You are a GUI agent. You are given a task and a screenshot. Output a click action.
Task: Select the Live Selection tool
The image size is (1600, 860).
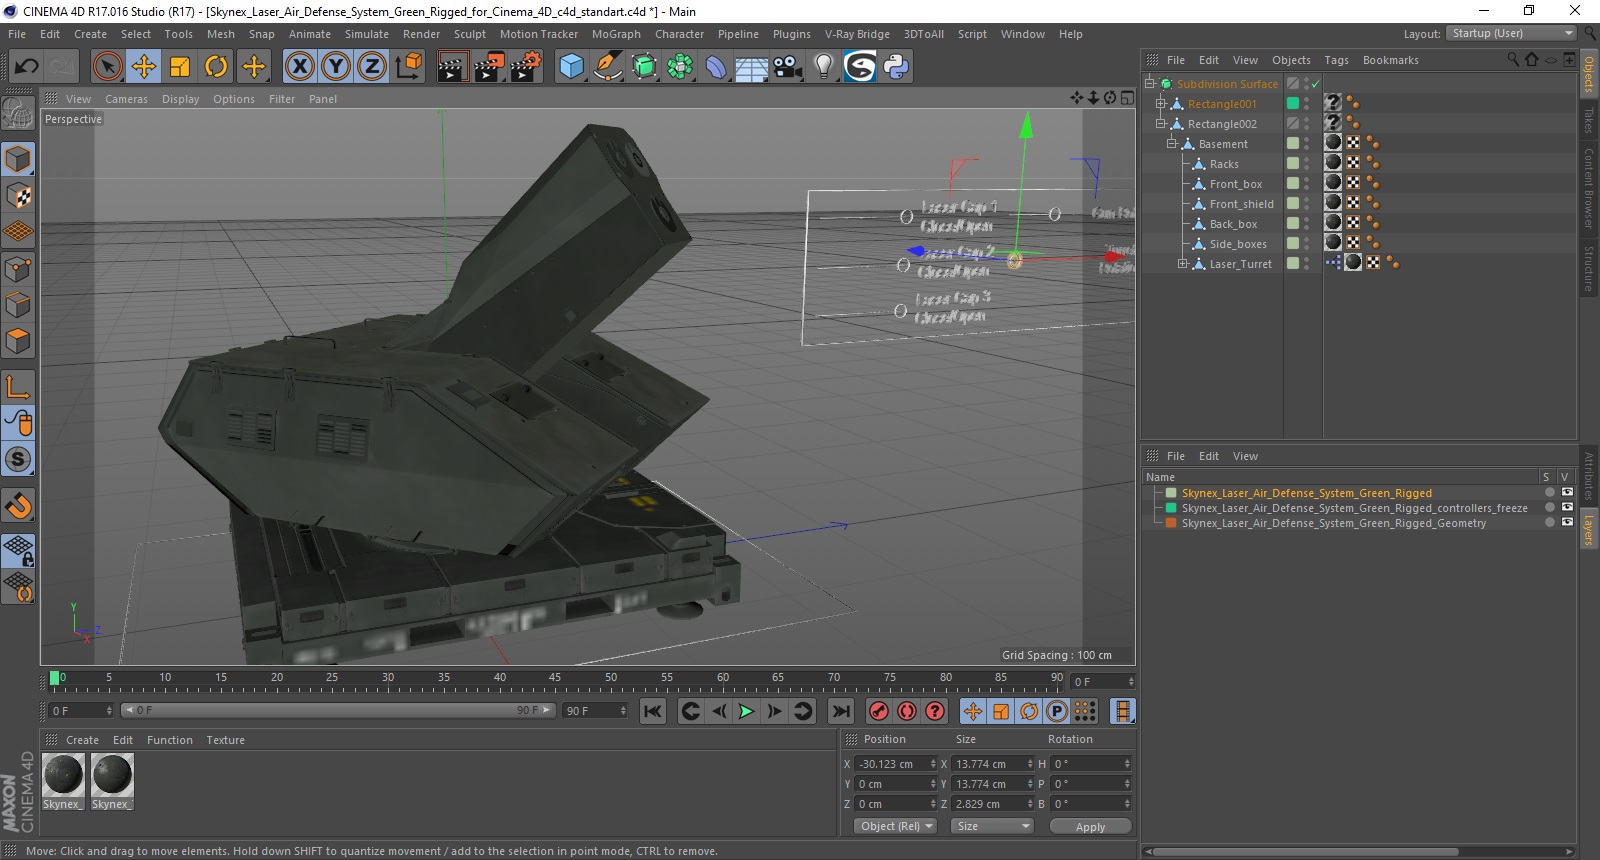point(107,67)
